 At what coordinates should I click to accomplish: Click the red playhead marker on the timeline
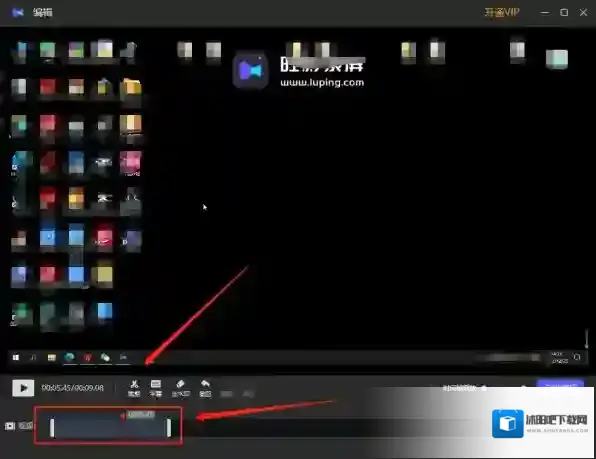click(123, 417)
